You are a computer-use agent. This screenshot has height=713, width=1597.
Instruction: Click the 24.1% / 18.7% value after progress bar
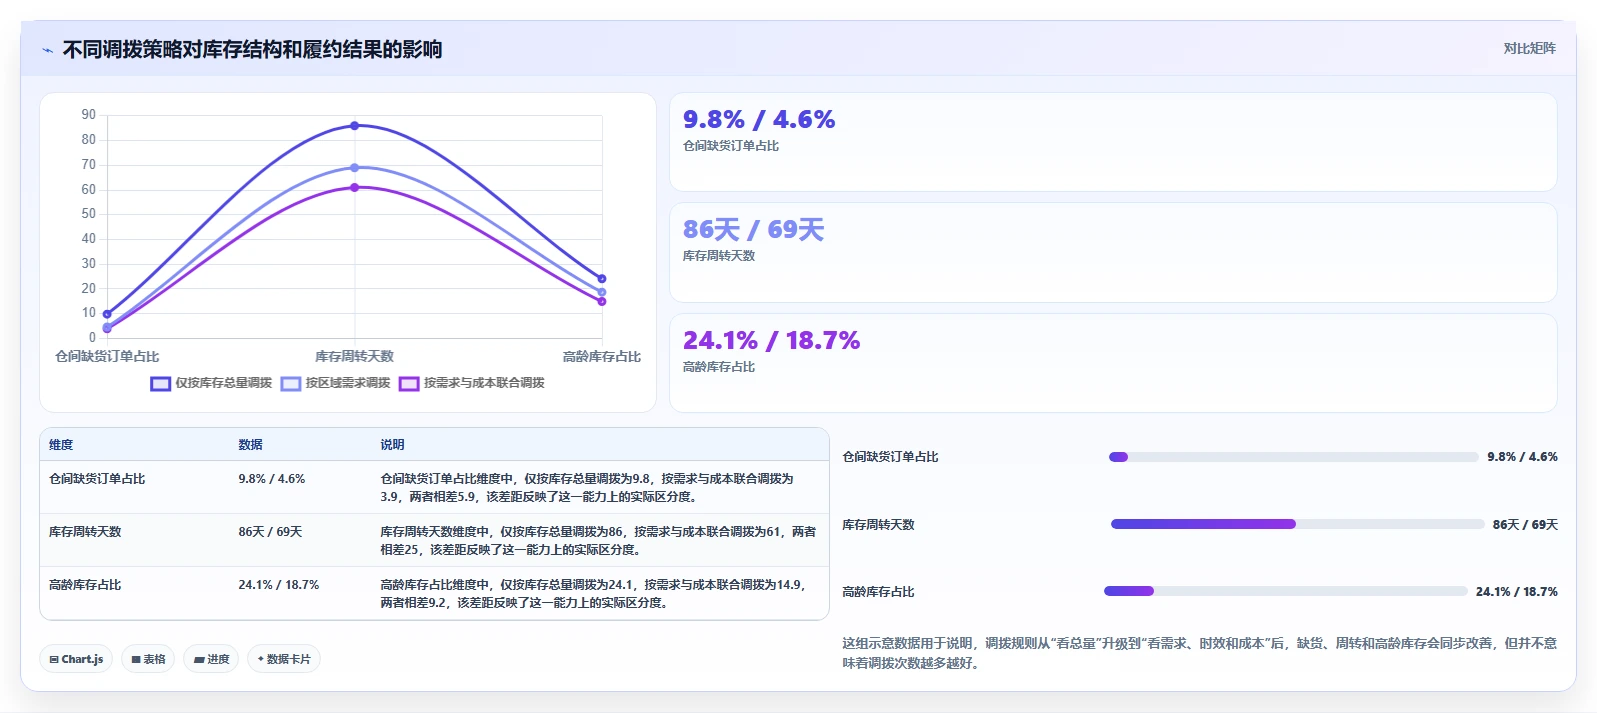click(1517, 592)
